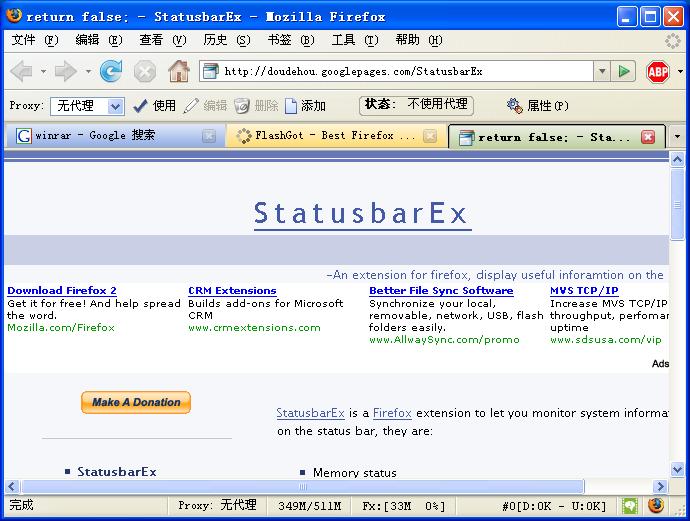The height and width of the screenshot is (521, 690).
Task: Open the Adblock Plus dropdown arrow
Action: tap(680, 71)
